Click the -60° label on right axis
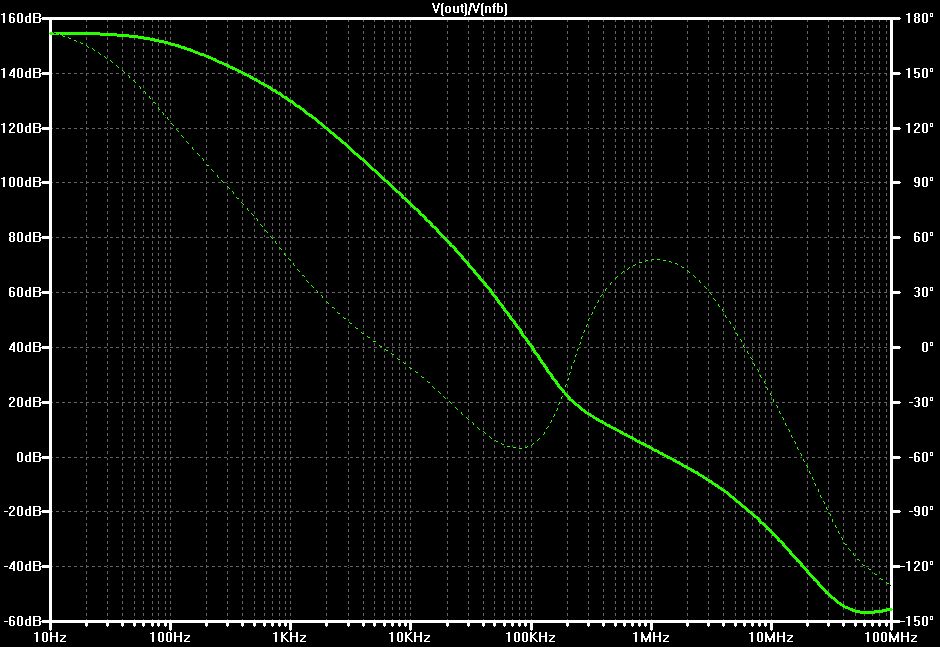The image size is (940, 647). [921, 457]
